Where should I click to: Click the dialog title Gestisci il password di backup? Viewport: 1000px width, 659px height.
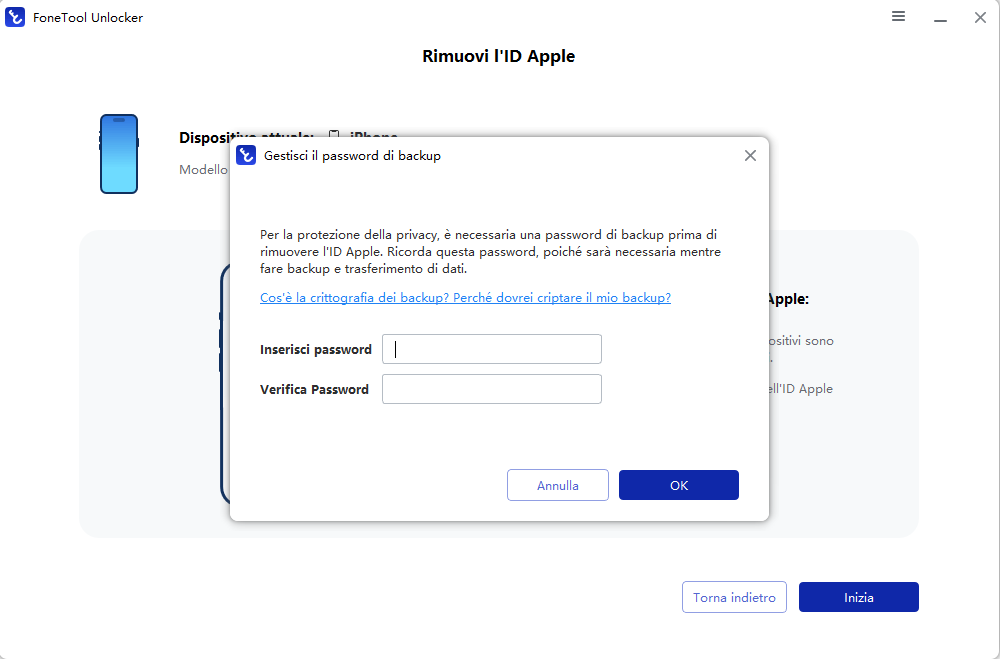[352, 156]
